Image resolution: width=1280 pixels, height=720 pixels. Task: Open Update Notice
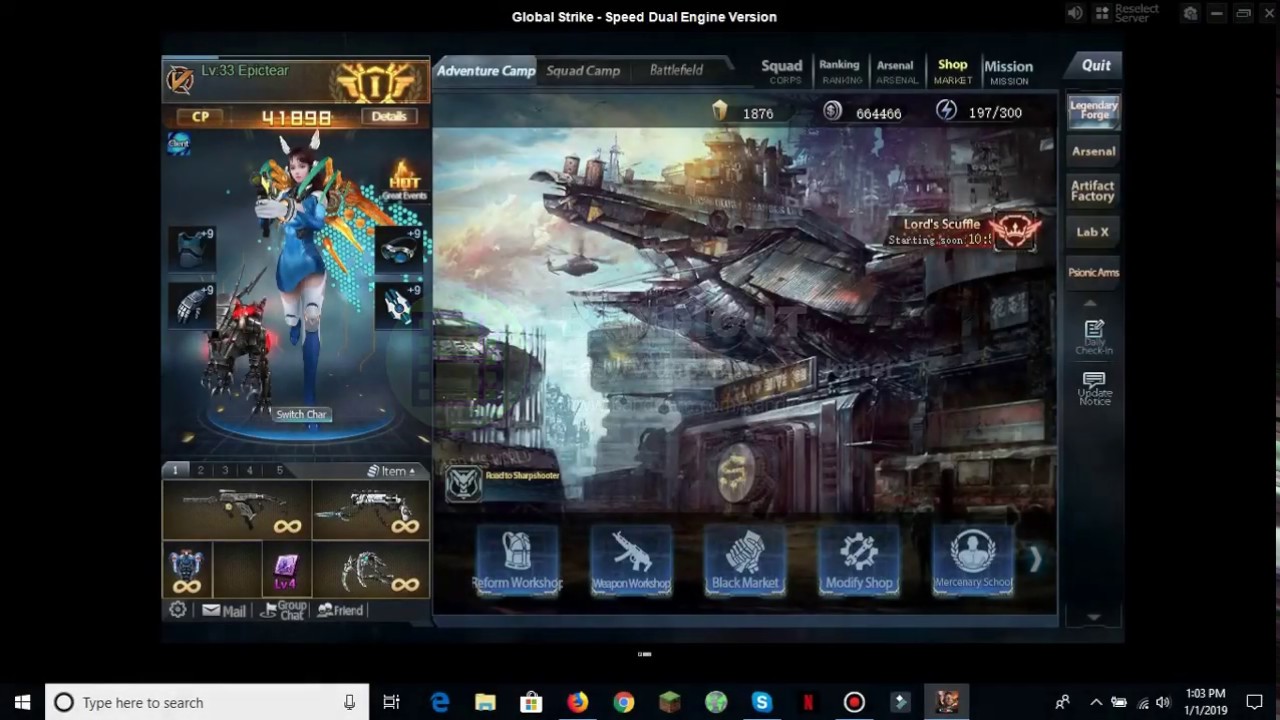click(x=1094, y=388)
